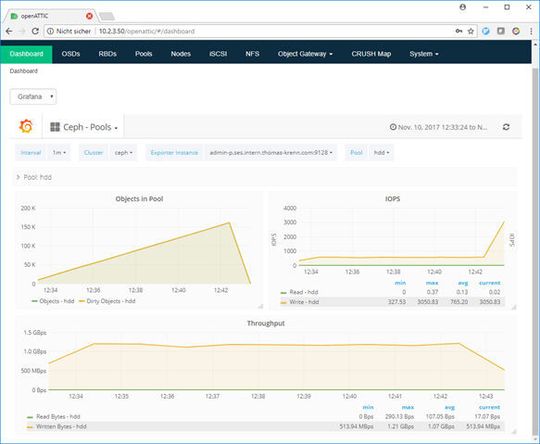Screen dimensions: 540x444
Task: Toggle the 'Write - hdd' IOPS series
Action: [304, 302]
